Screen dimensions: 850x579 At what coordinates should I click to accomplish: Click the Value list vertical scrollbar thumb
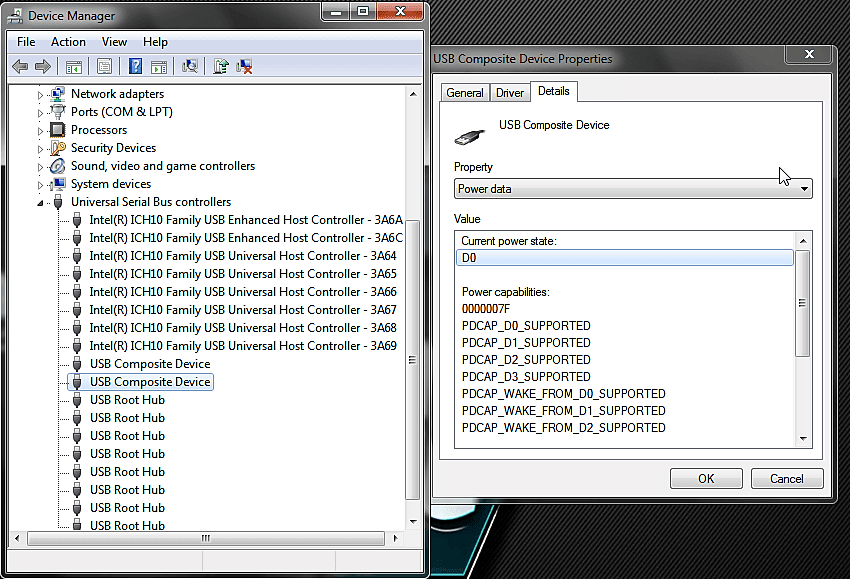tap(803, 303)
